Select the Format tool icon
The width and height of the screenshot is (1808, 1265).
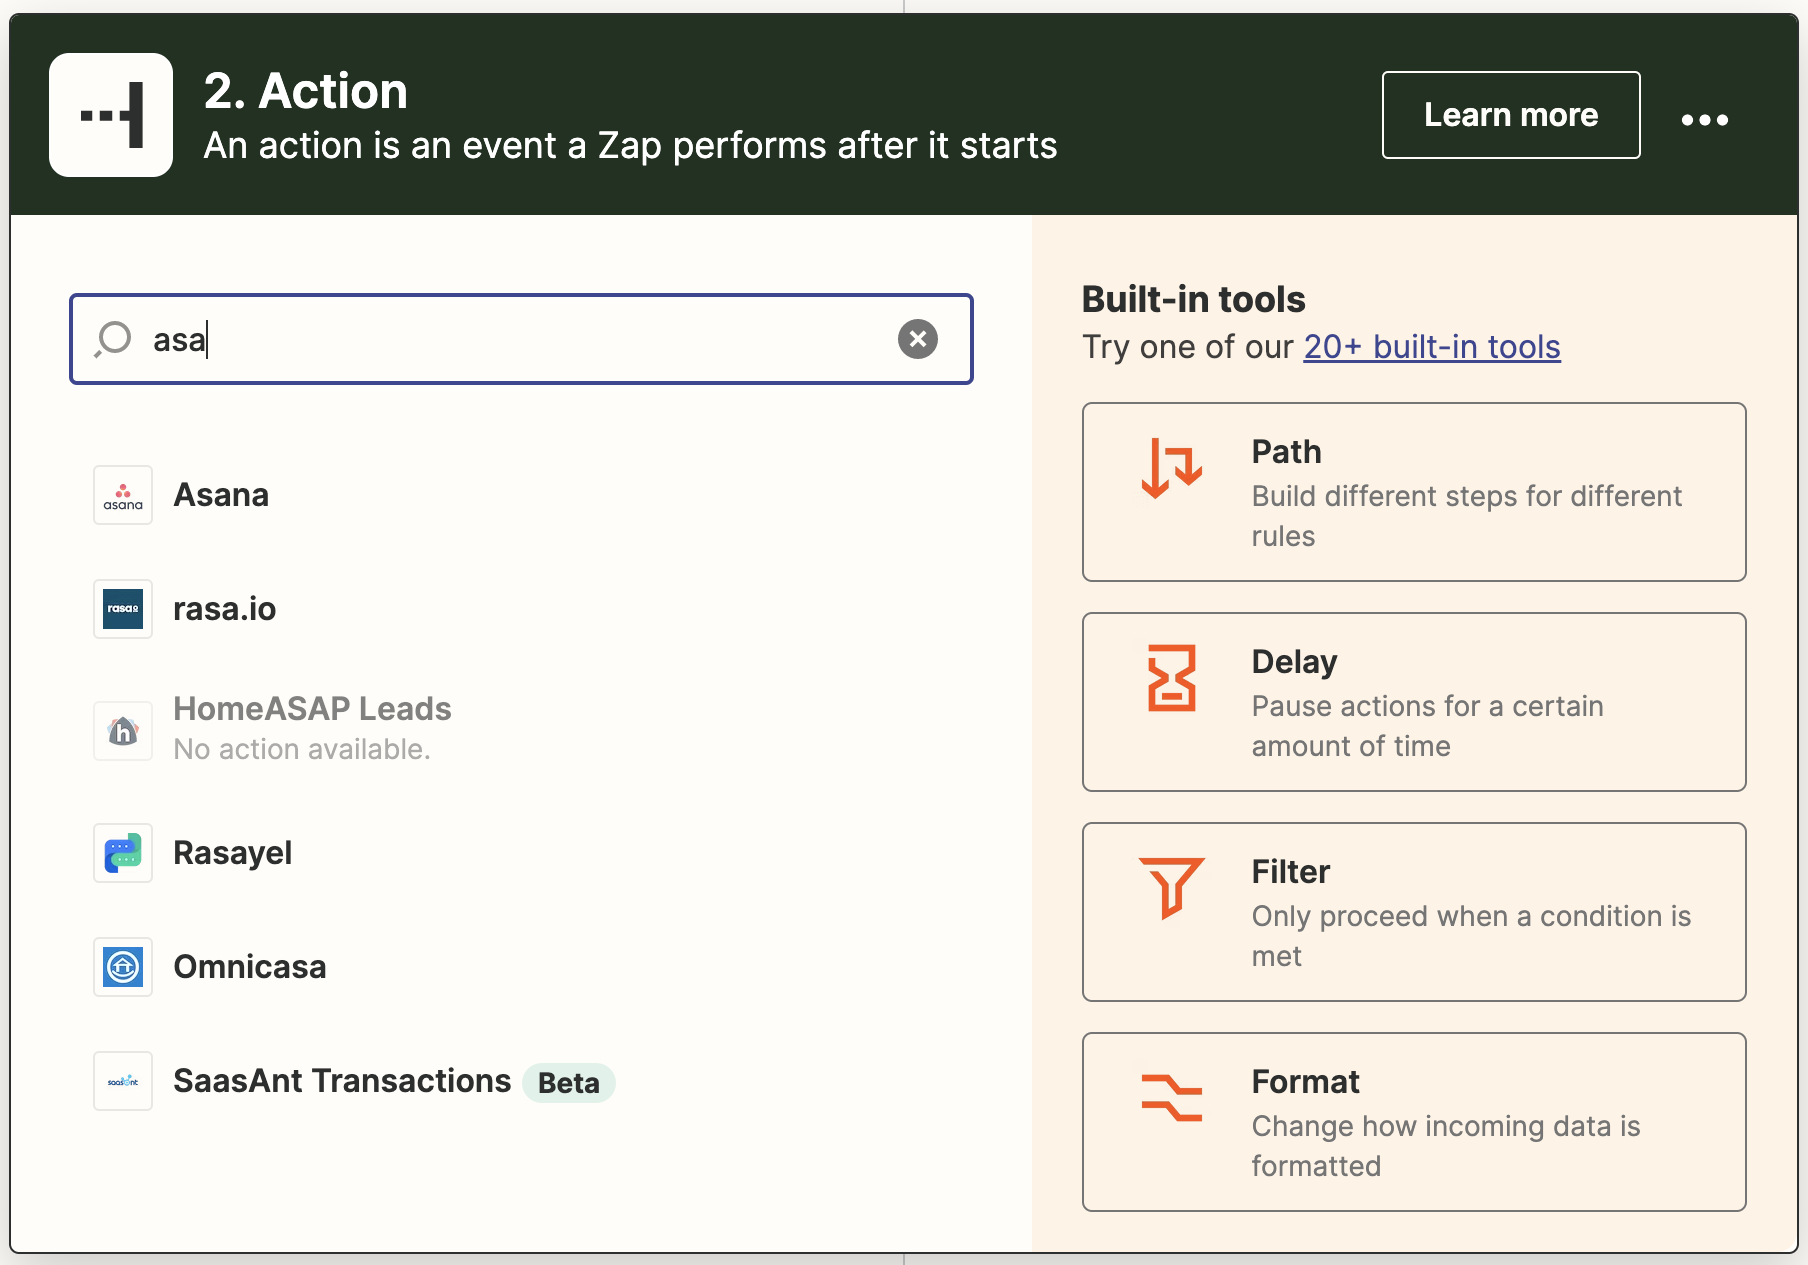[1170, 1098]
